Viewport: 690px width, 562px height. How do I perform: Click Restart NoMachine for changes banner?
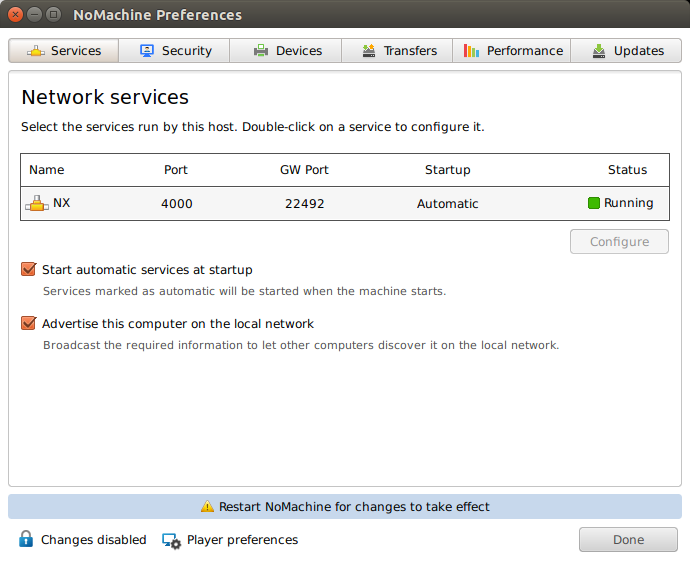[x=345, y=507]
